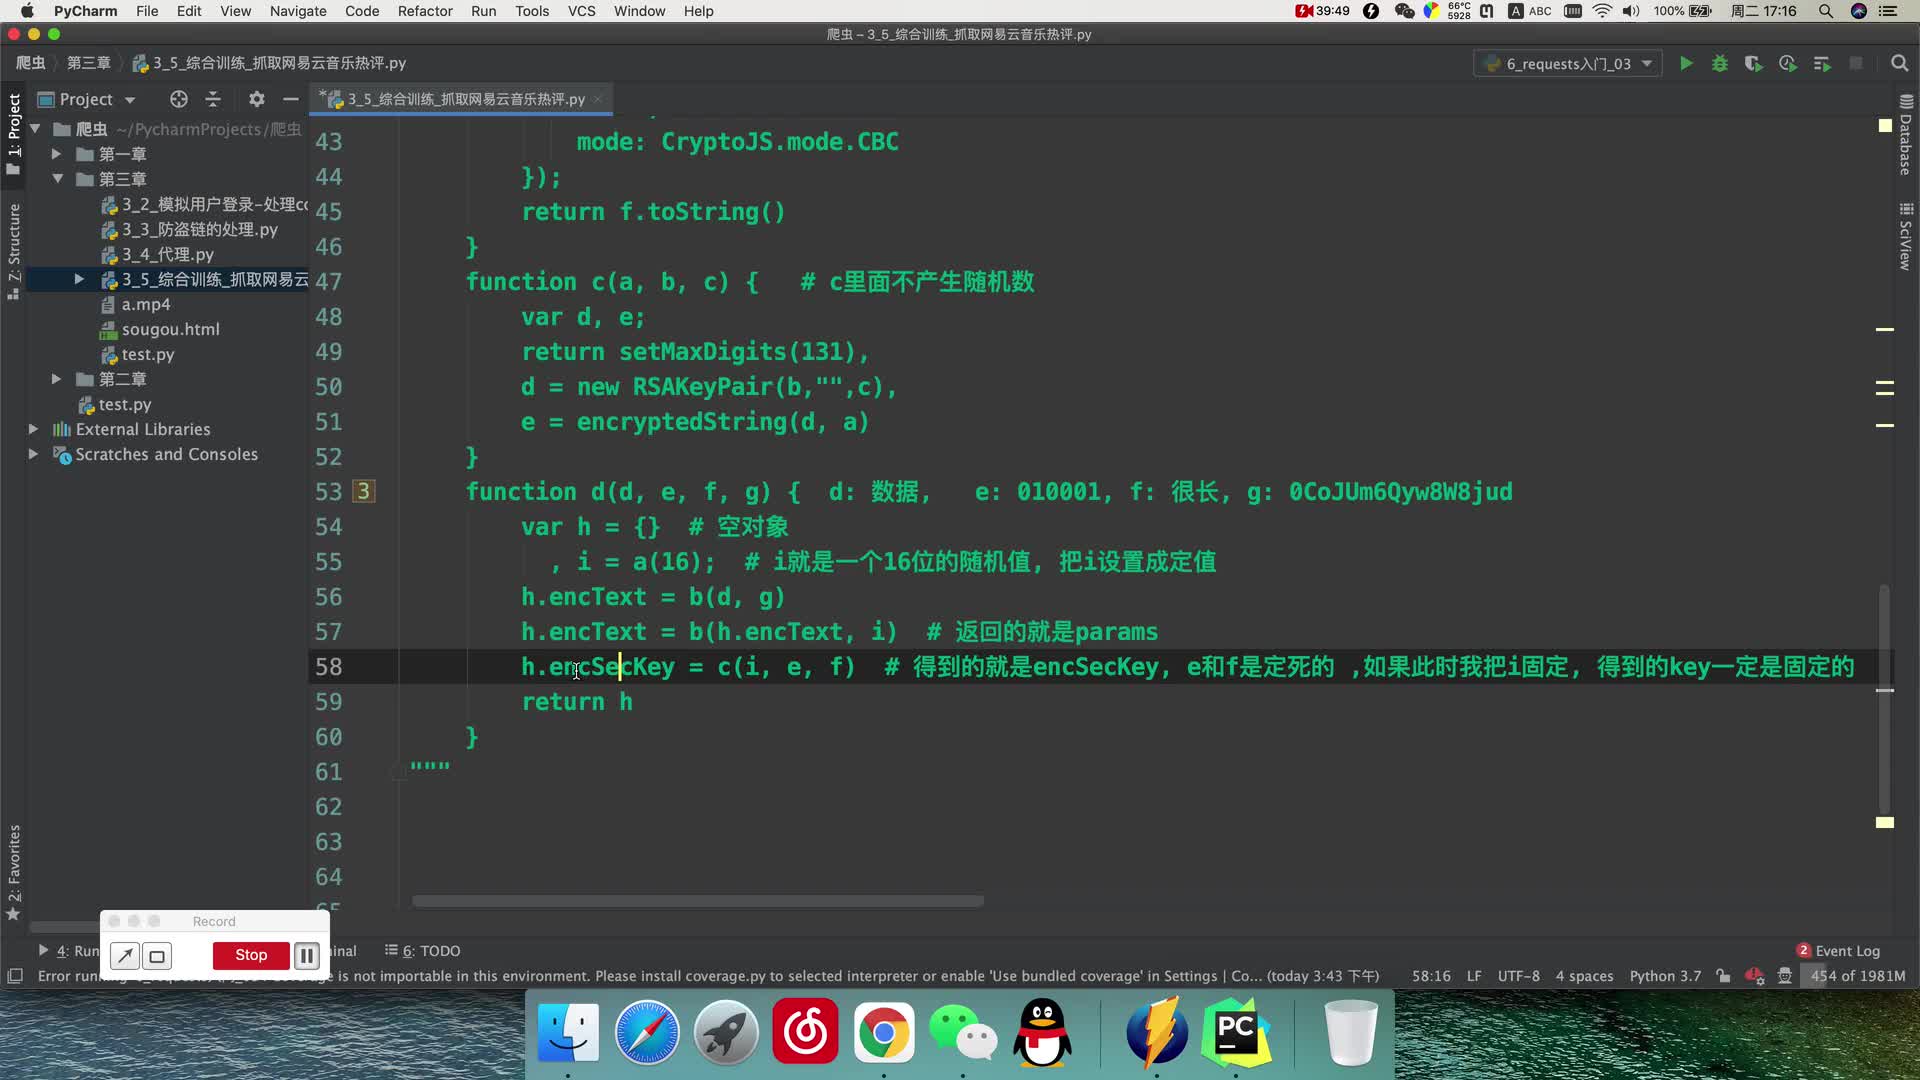Expand External Libraries node
This screenshot has height=1080, width=1920.
[x=33, y=429]
